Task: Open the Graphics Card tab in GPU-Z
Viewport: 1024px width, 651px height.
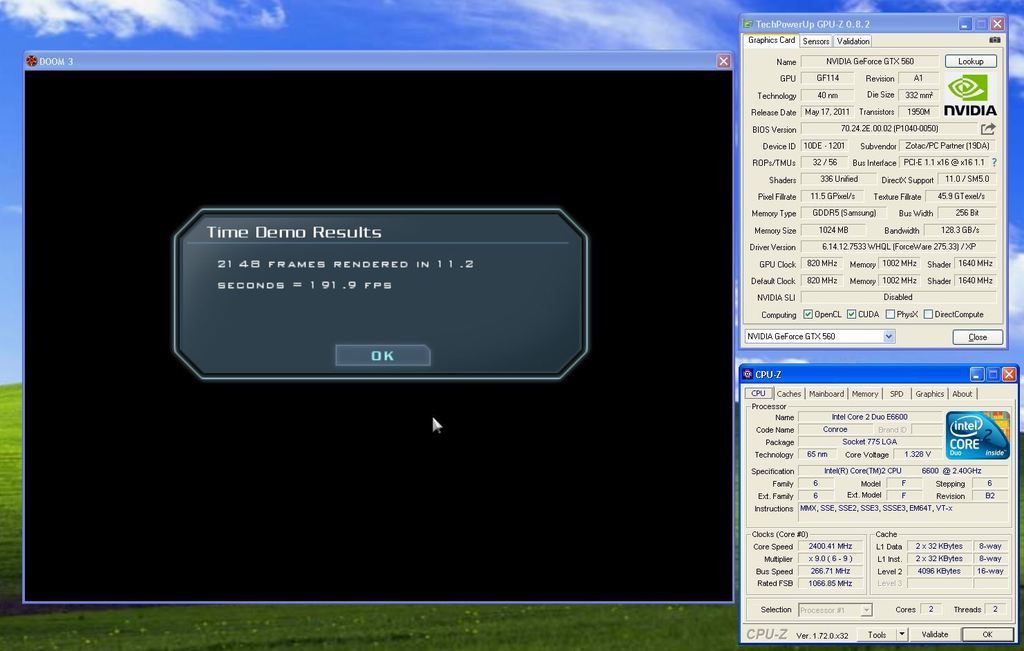Action: pyautogui.click(x=771, y=40)
